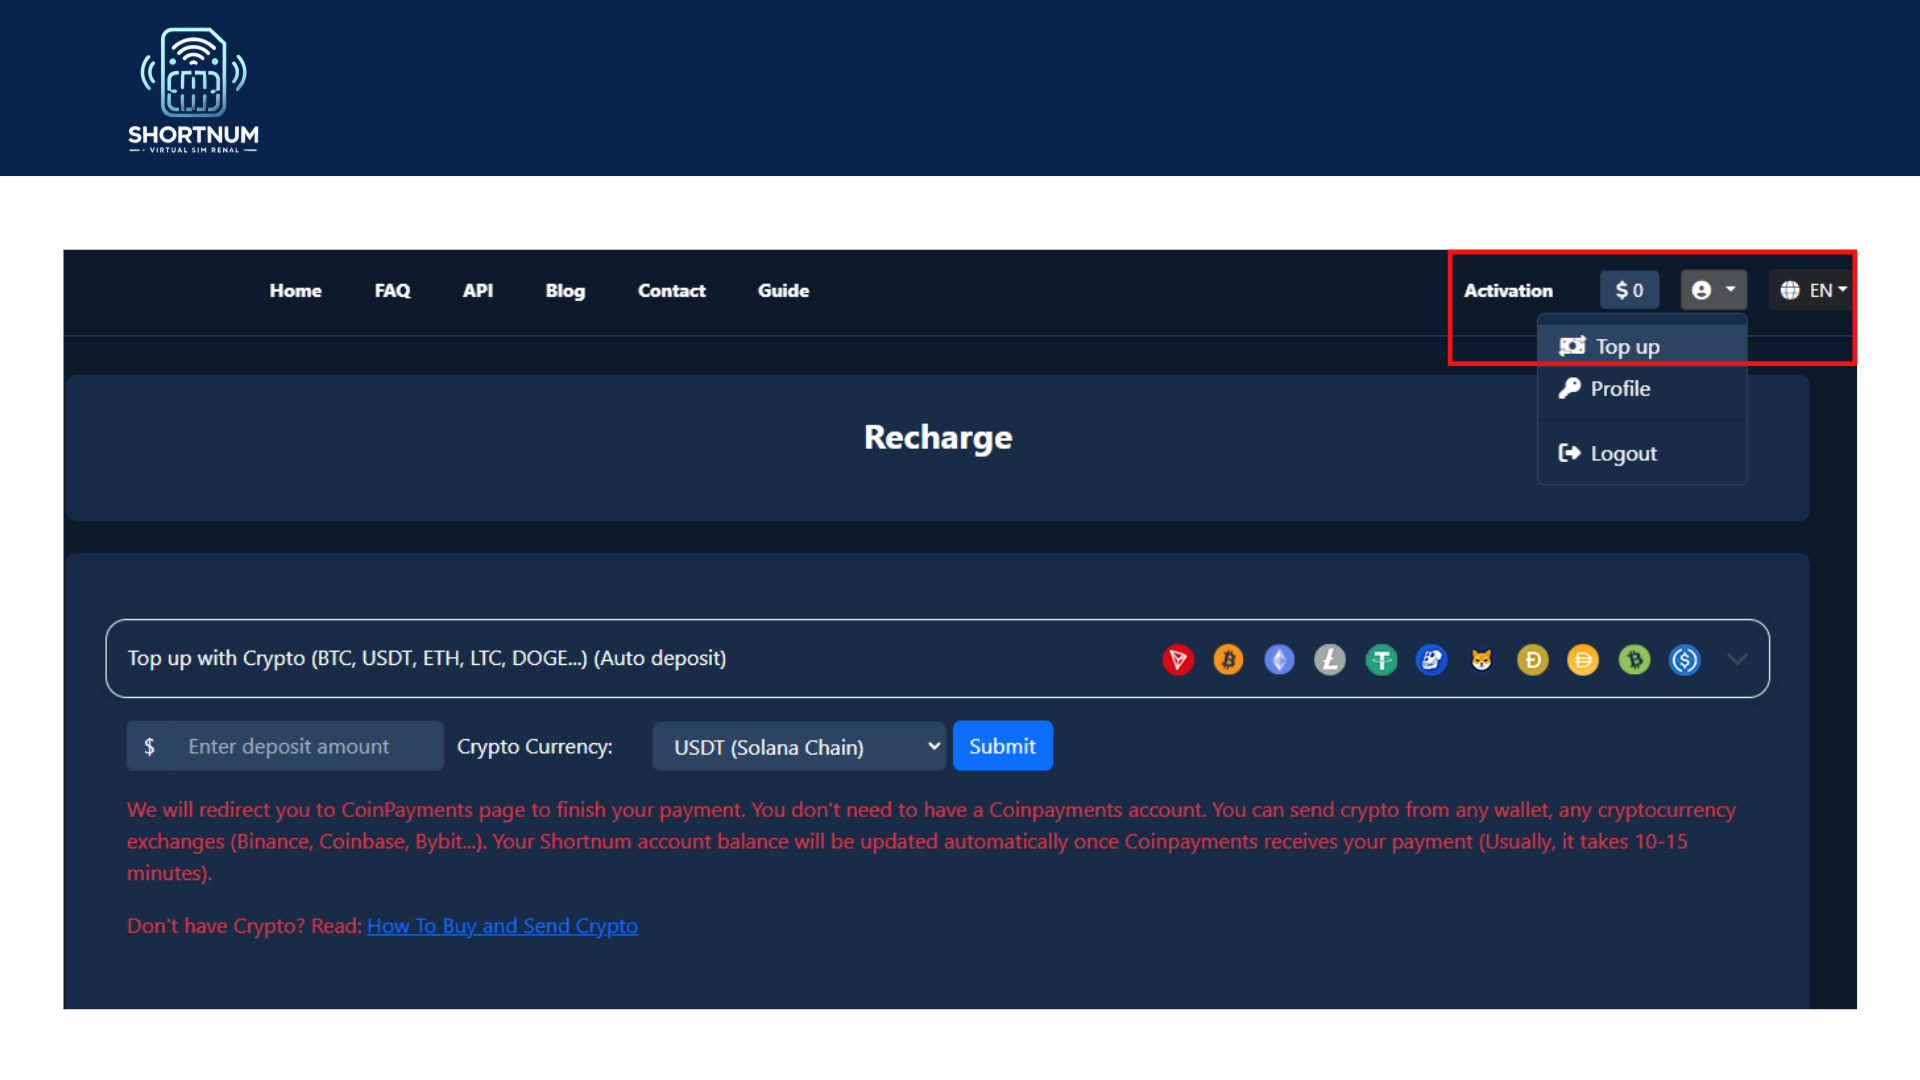Focus the Enter deposit amount field

point(305,747)
